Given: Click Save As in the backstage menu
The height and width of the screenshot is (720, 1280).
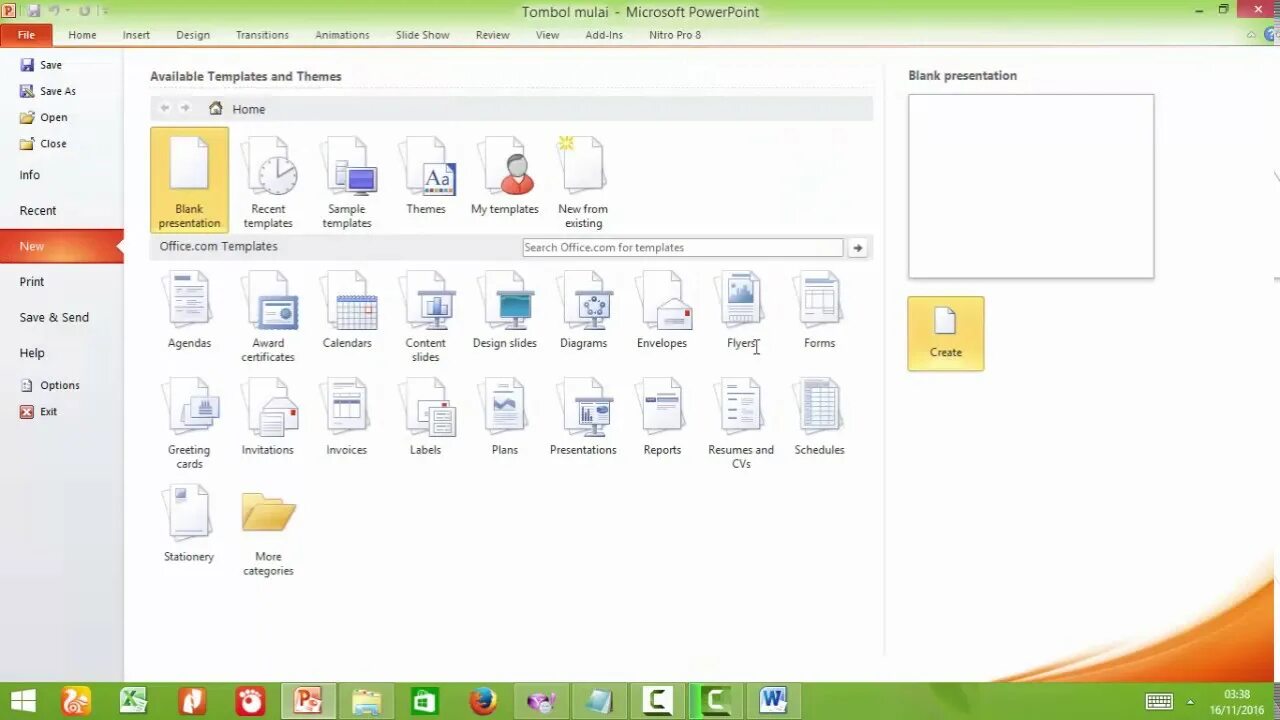Looking at the screenshot, I should coord(48,91).
